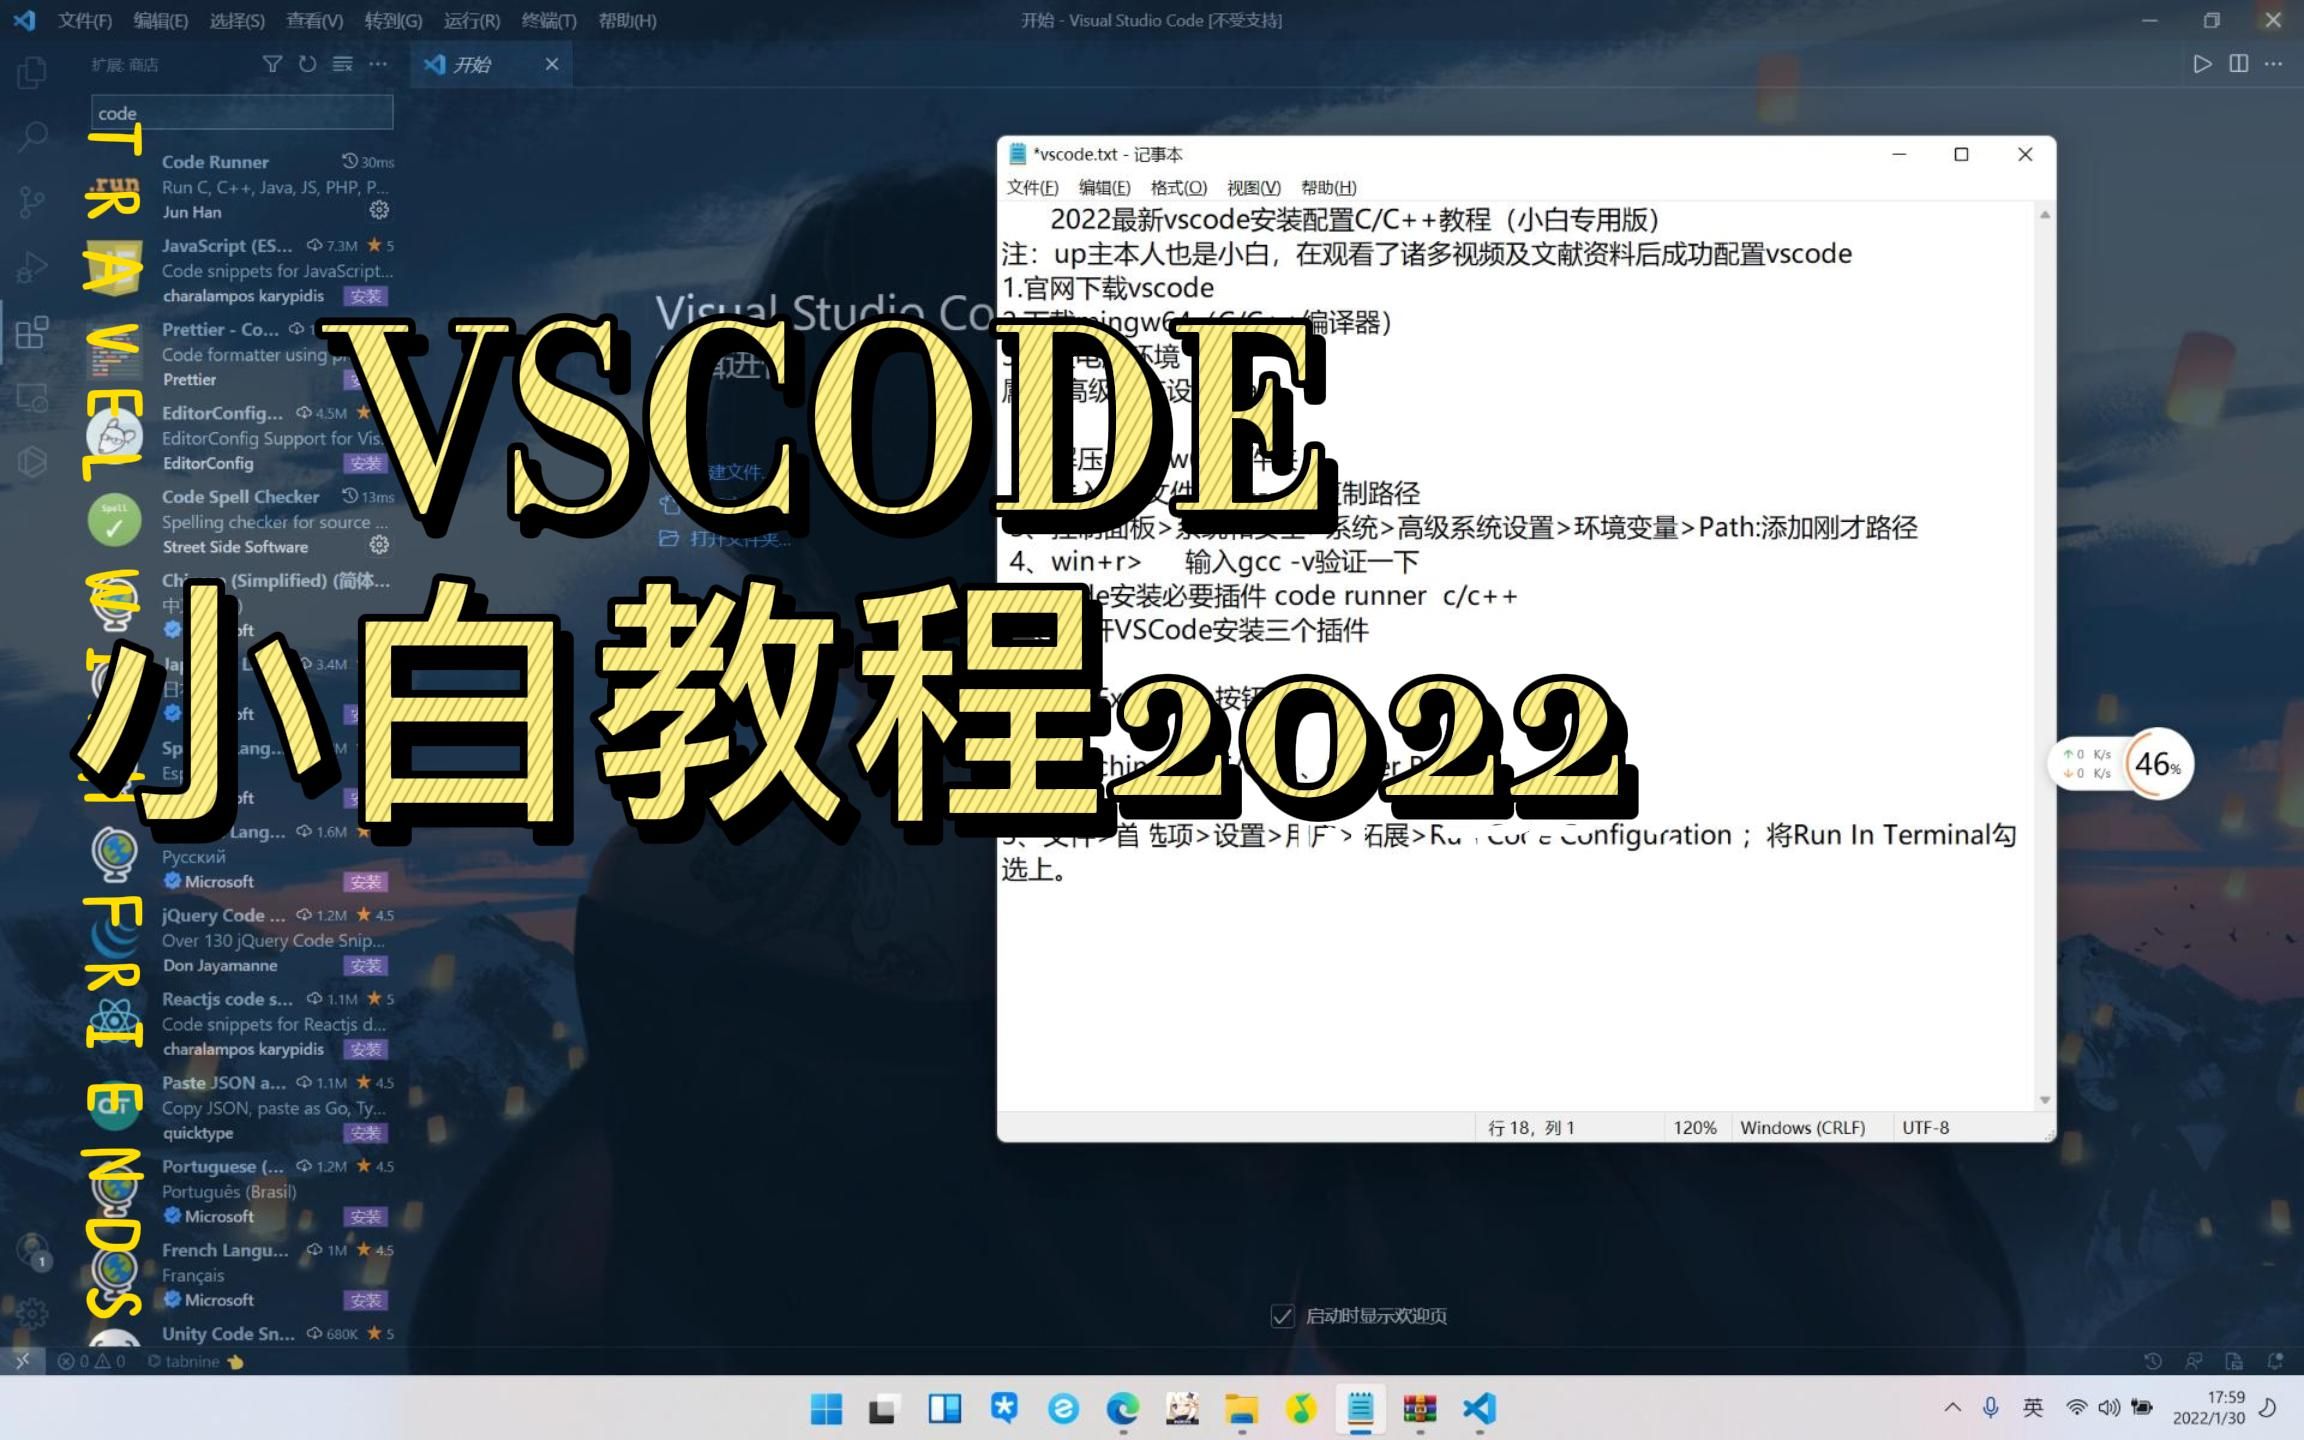Open notifications bell in status bar
The width and height of the screenshot is (2304, 1440).
click(2275, 1361)
